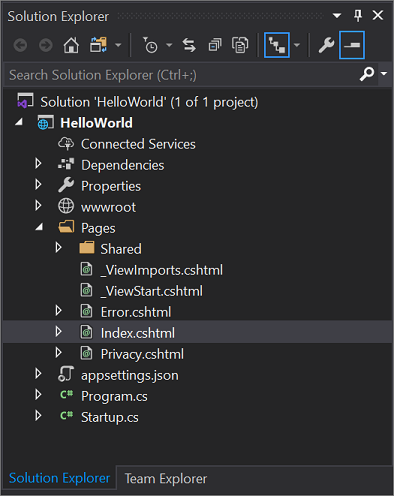Expand Error.cshtml node
The height and width of the screenshot is (496, 394).
[59, 310]
